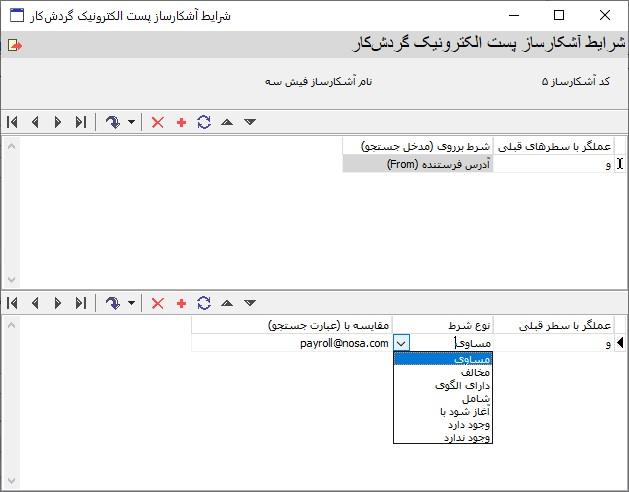Screen dimensions: 629x492
Task: Go to first record in upper toolbar
Action: tap(12, 122)
